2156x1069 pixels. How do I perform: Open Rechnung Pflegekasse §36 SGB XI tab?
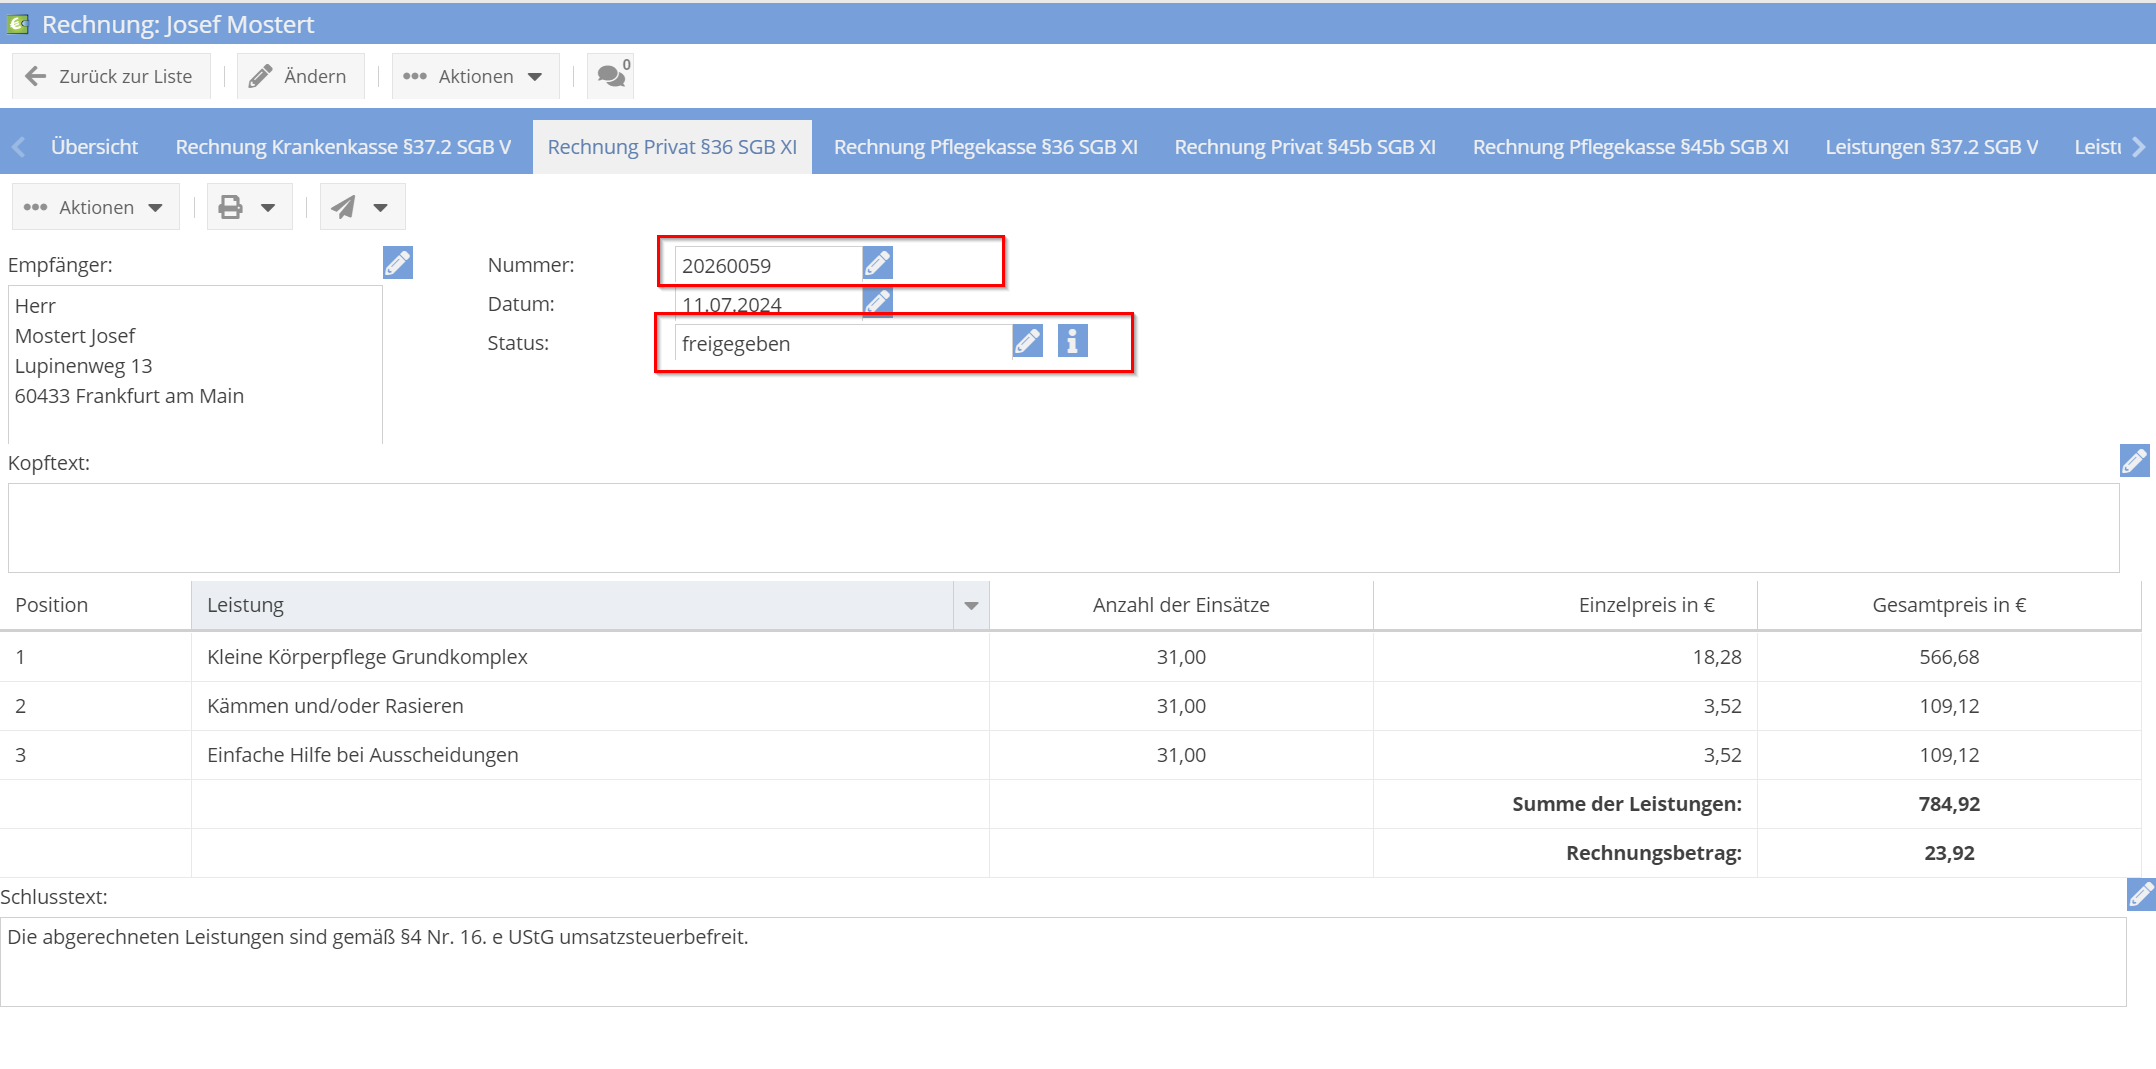point(985,147)
